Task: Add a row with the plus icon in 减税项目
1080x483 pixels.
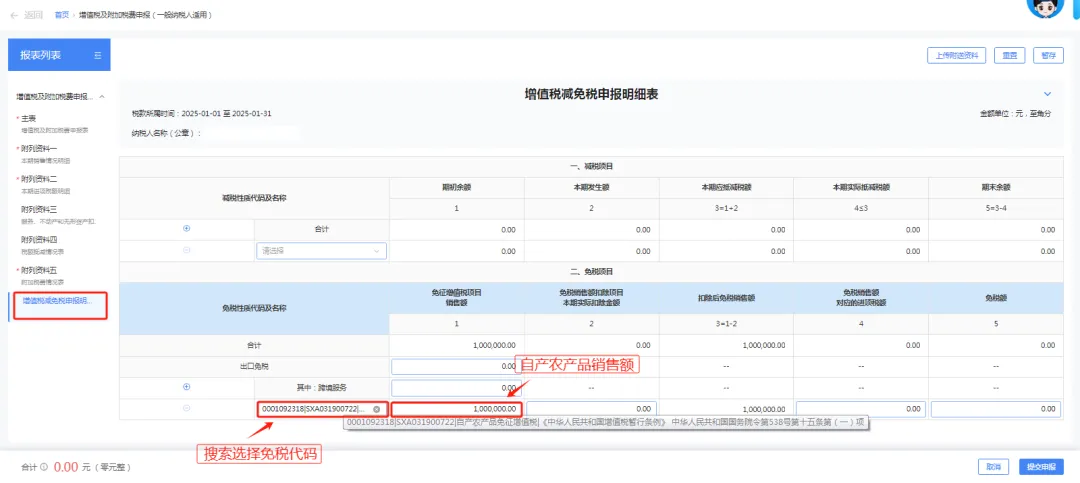Action: [186, 228]
